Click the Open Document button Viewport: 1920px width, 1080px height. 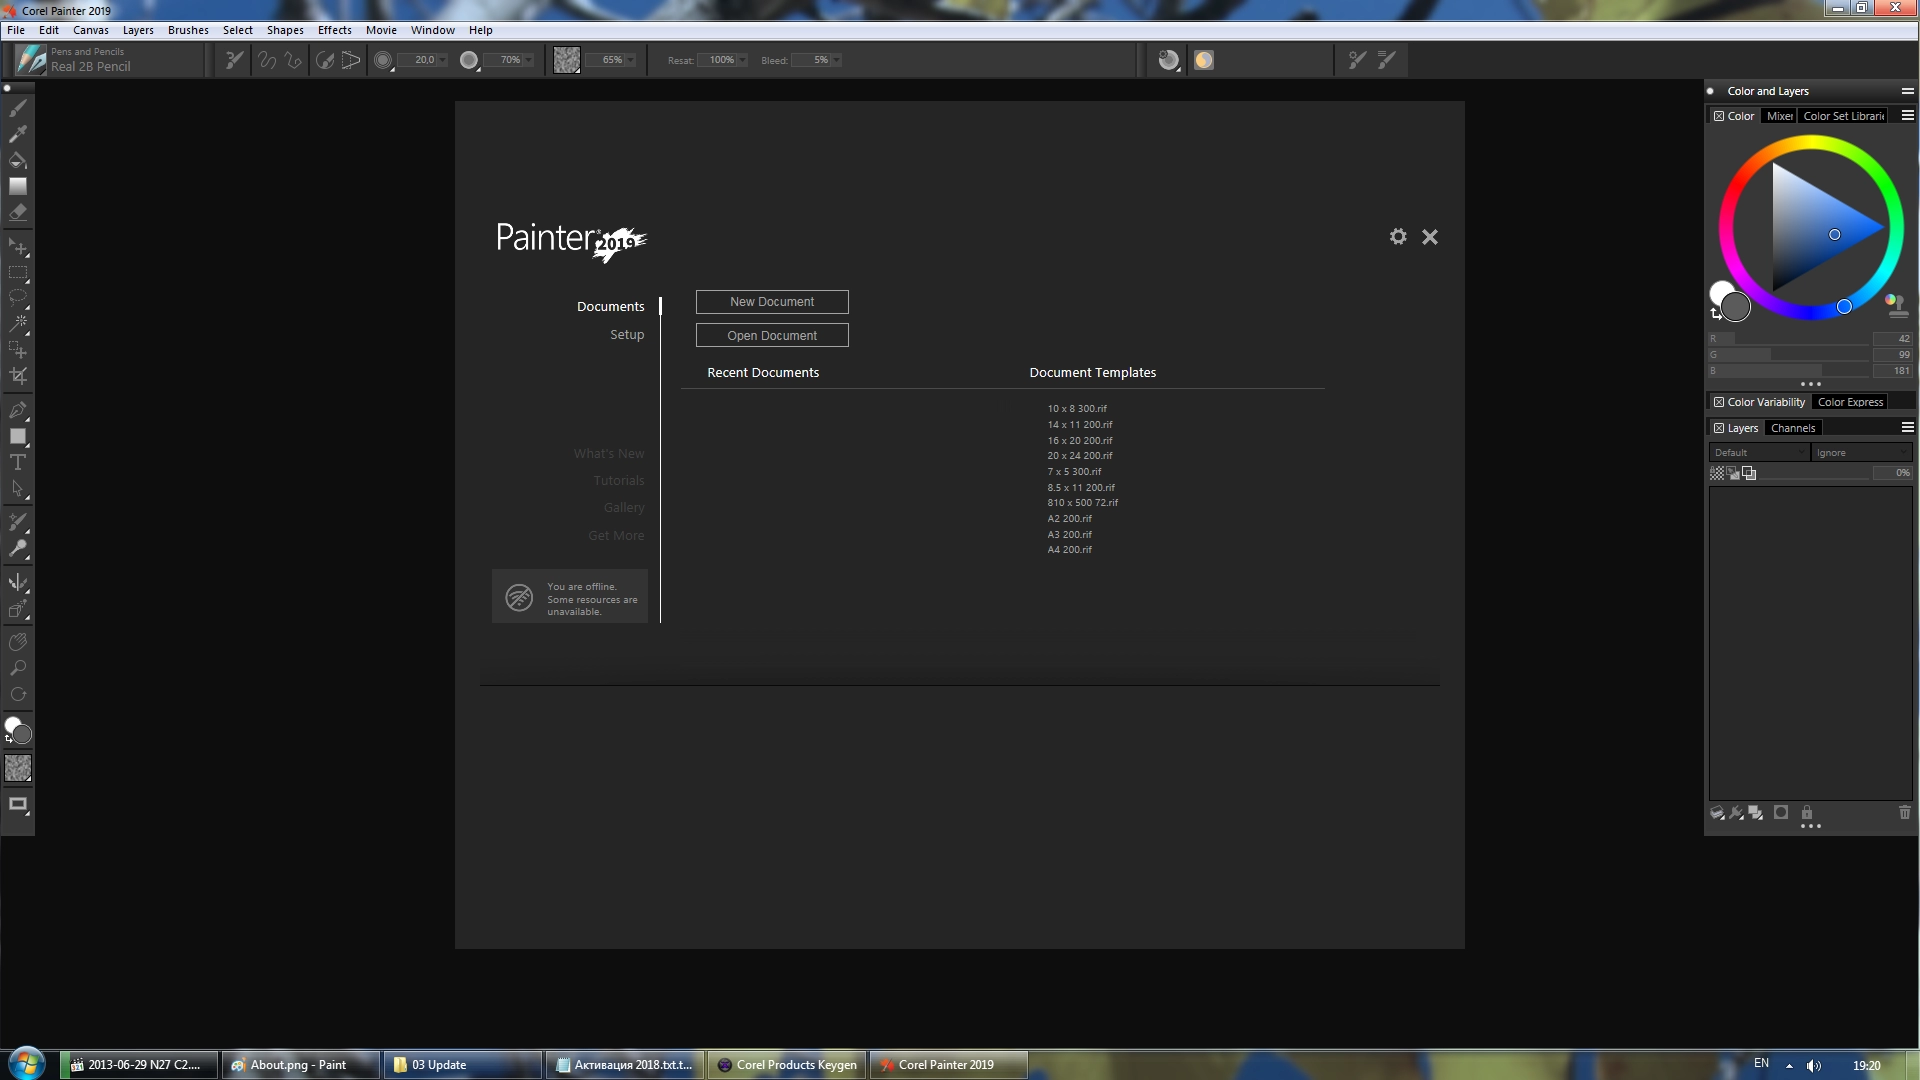click(772, 336)
